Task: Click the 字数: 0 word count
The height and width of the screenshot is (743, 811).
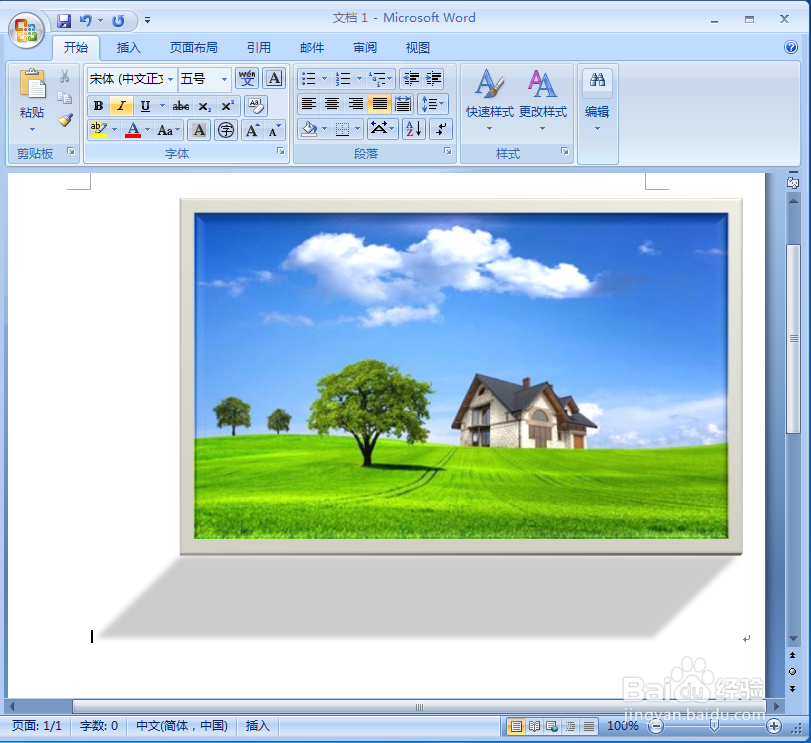Action: [x=99, y=726]
